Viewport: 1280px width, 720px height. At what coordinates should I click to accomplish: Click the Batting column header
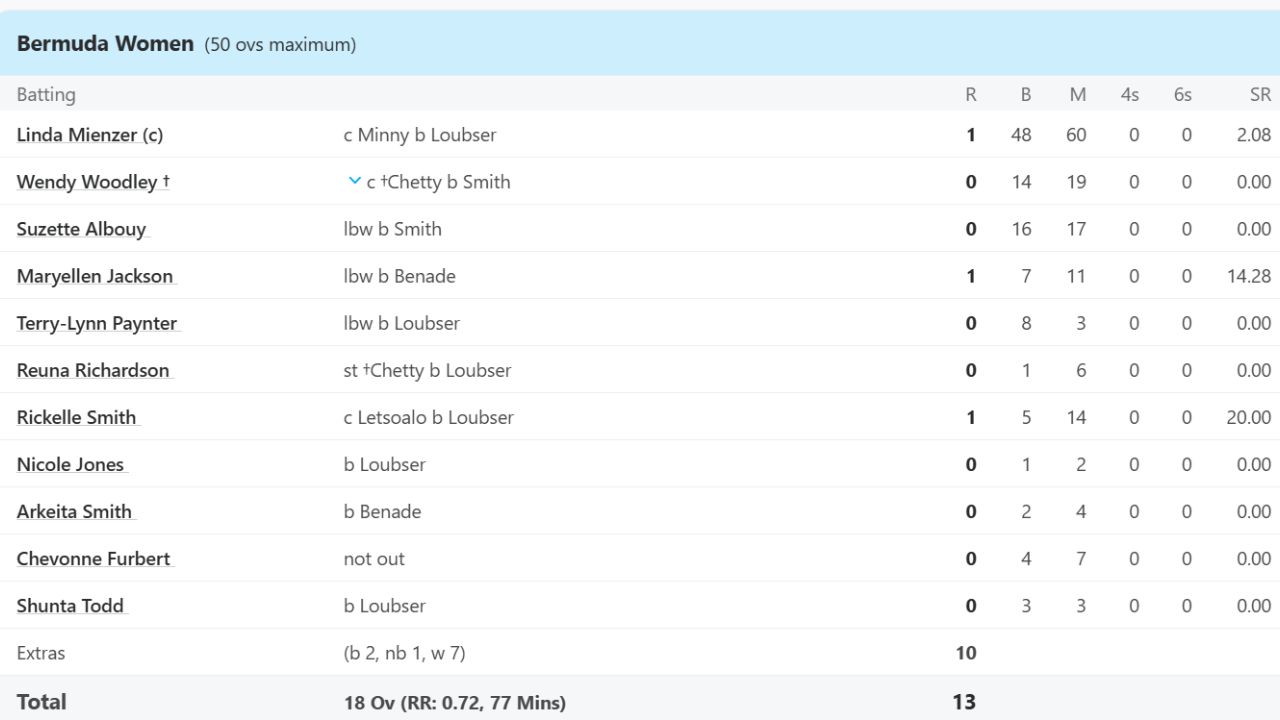point(46,95)
